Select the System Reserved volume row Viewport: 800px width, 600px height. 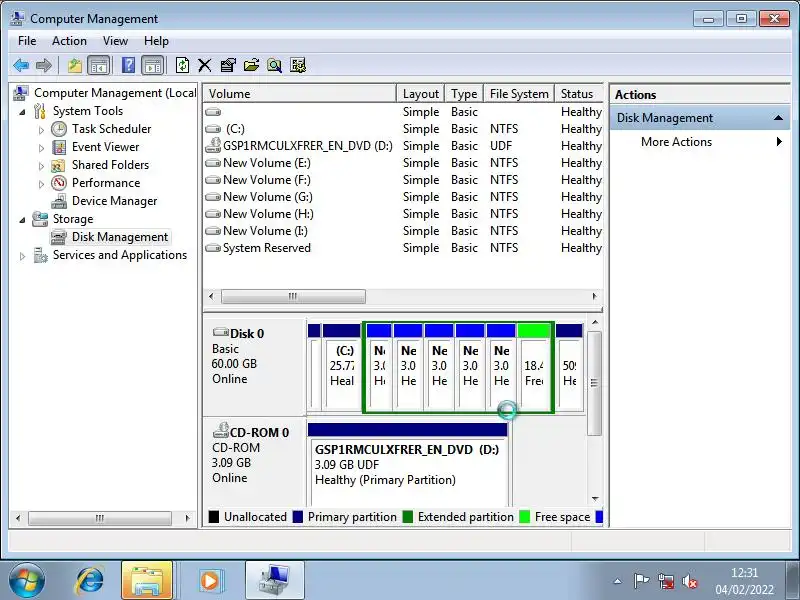coord(403,248)
